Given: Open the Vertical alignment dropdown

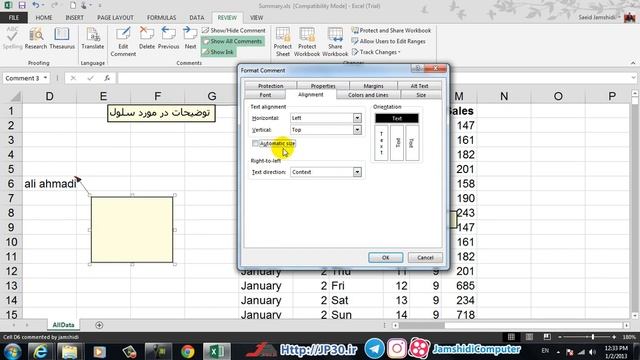Looking at the screenshot, I should click(x=357, y=130).
